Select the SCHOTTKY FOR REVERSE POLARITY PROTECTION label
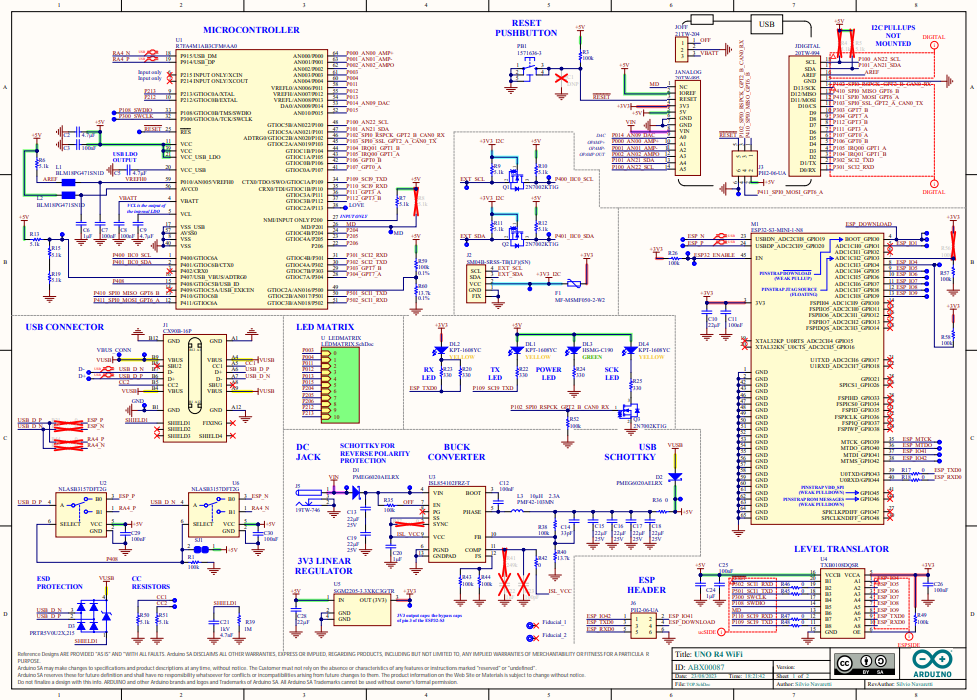977x700 pixels. (374, 453)
